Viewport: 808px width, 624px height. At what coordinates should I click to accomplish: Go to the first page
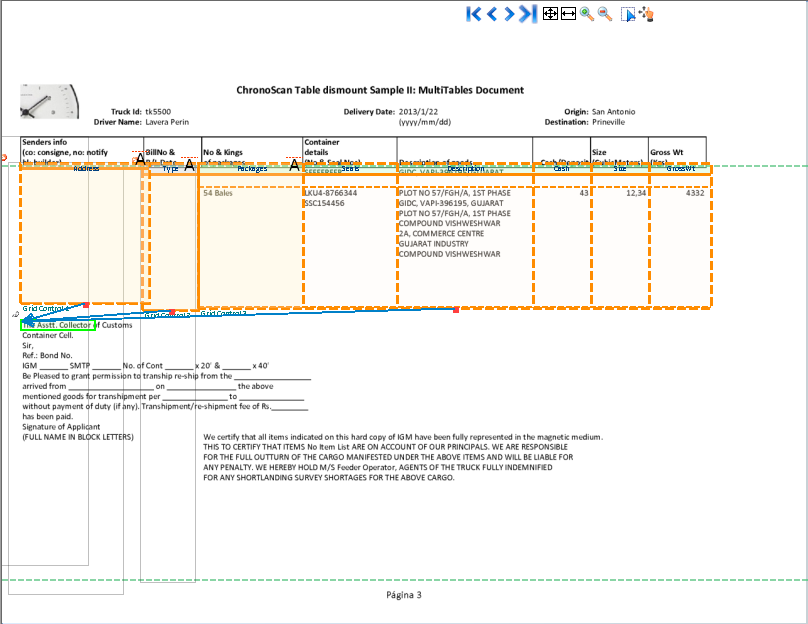(x=473, y=14)
